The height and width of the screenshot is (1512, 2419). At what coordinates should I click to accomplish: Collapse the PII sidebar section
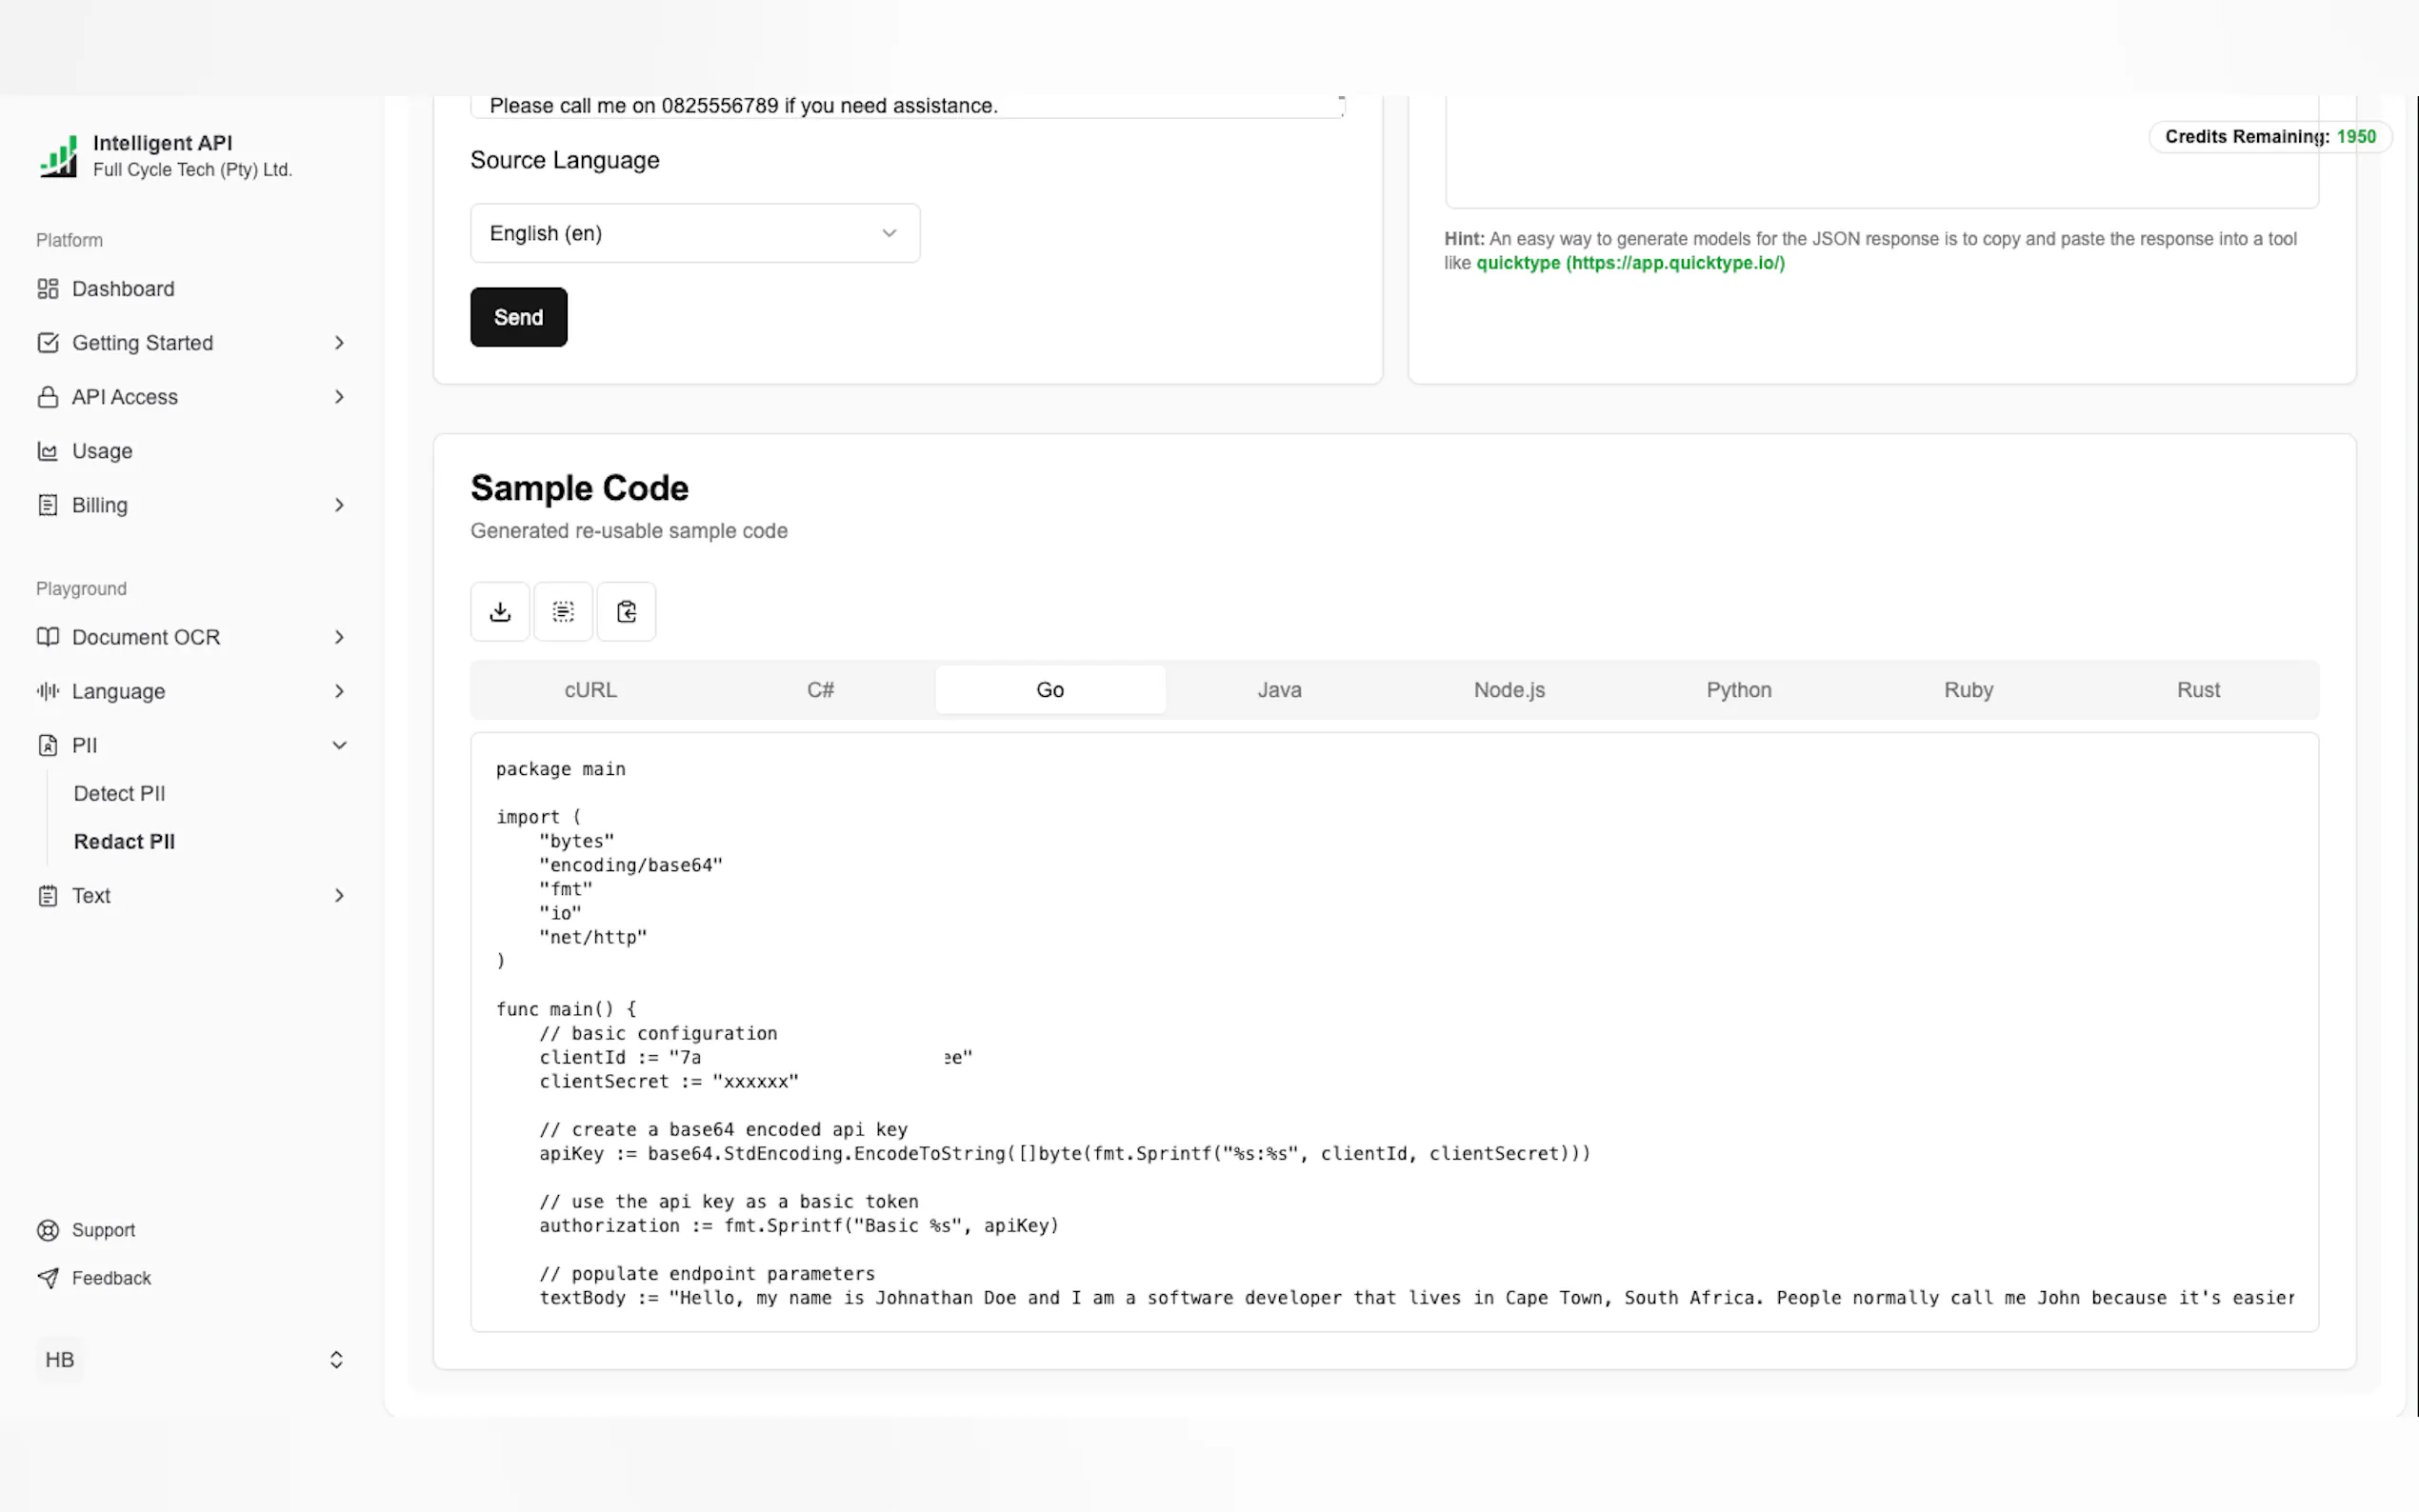(339, 745)
